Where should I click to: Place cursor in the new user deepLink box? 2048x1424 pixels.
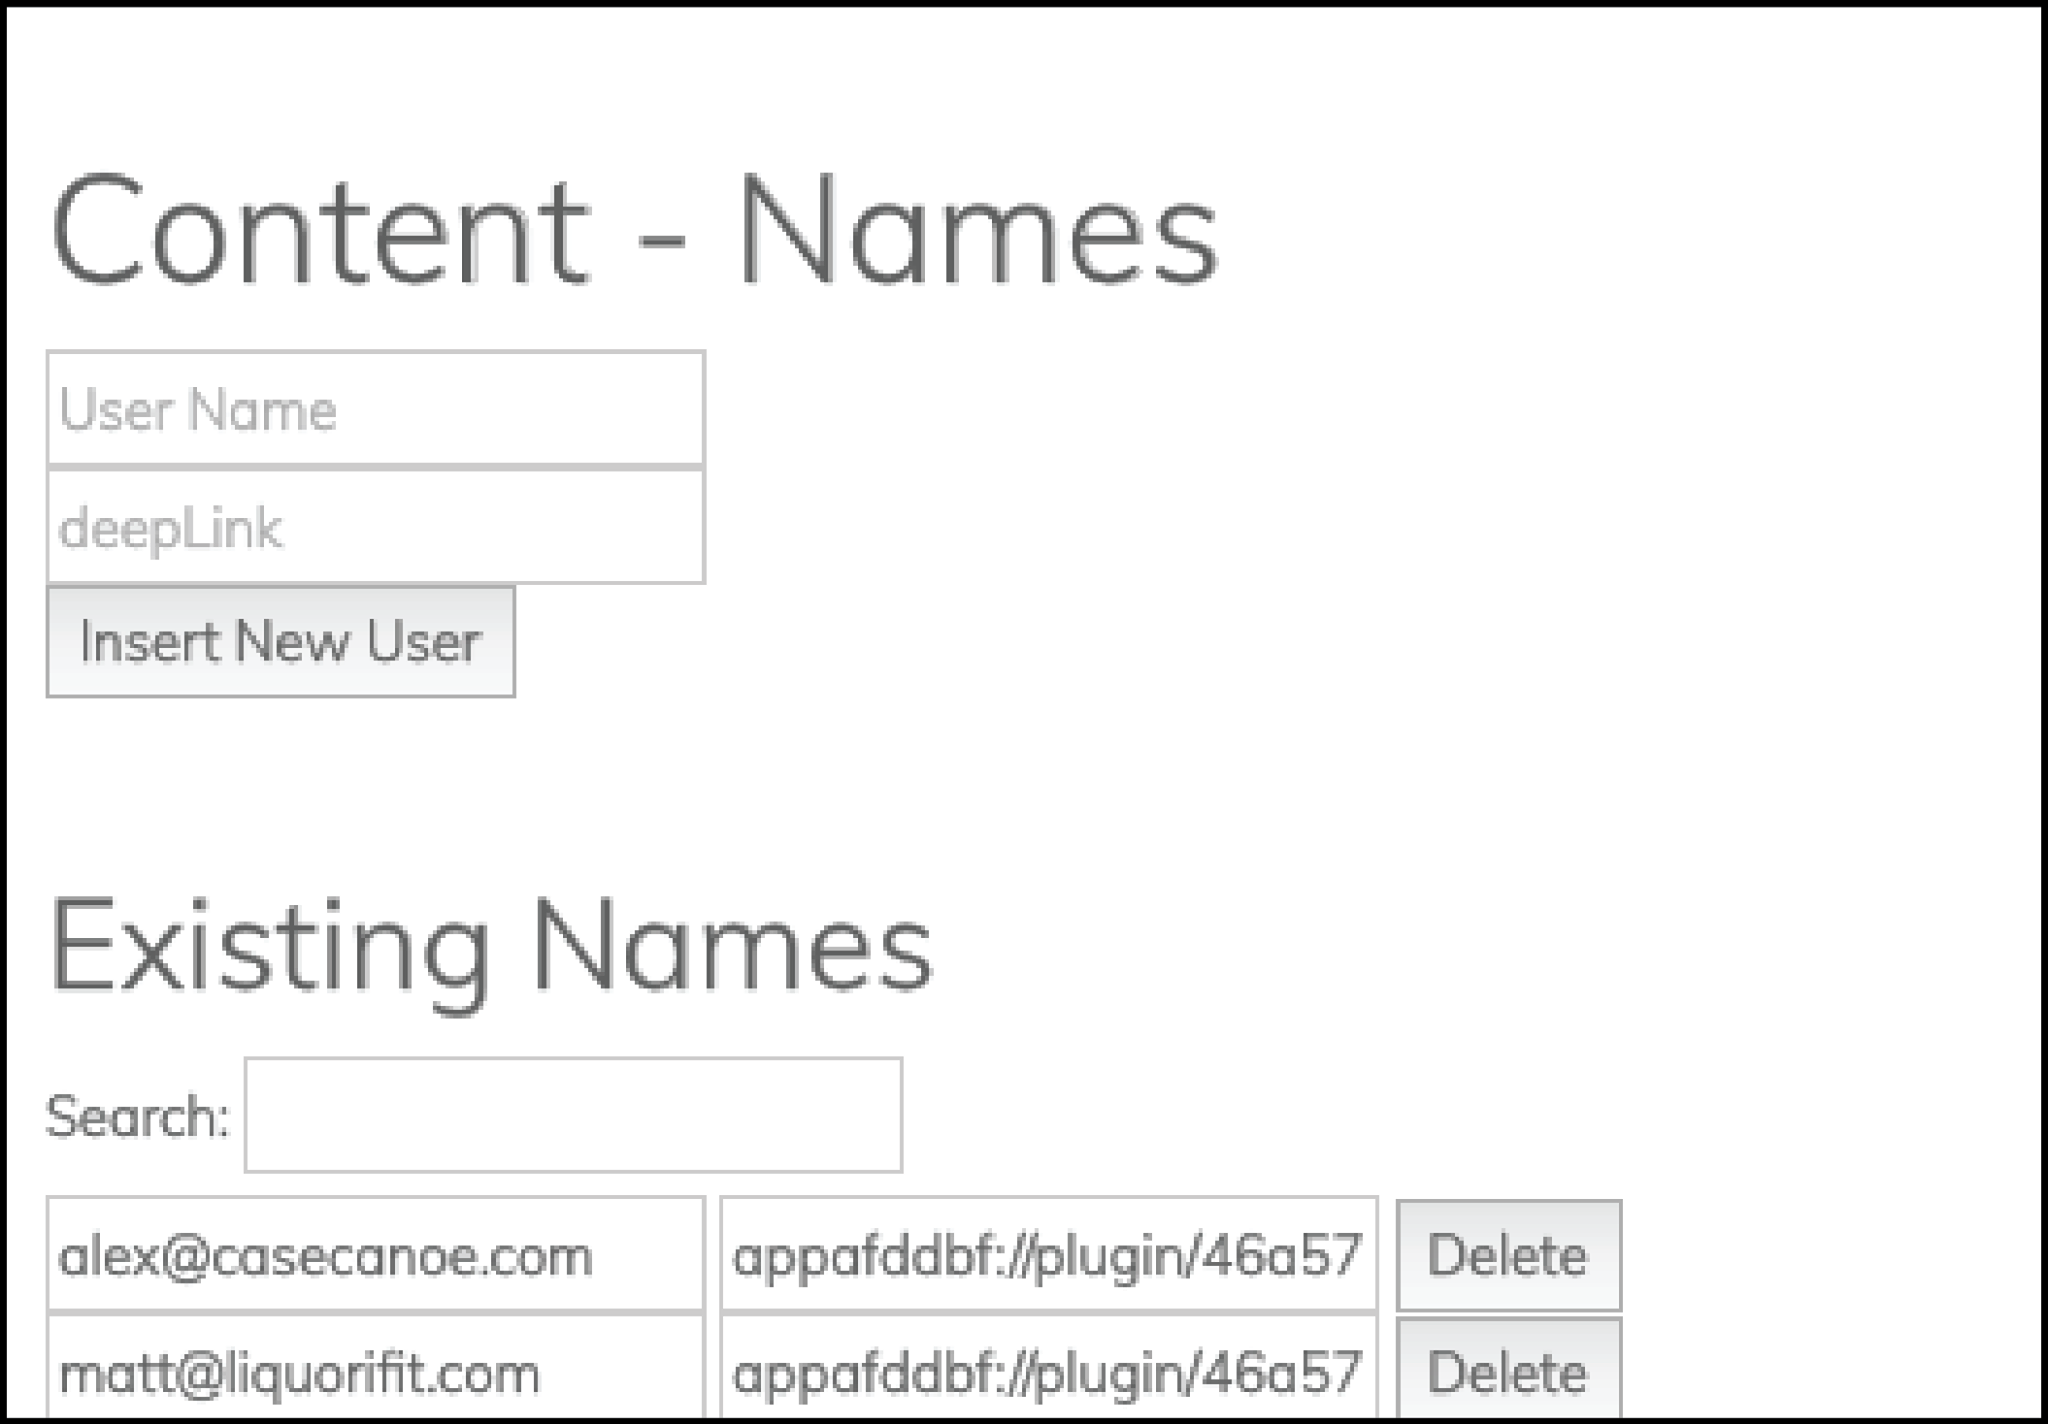pyautogui.click(x=375, y=527)
